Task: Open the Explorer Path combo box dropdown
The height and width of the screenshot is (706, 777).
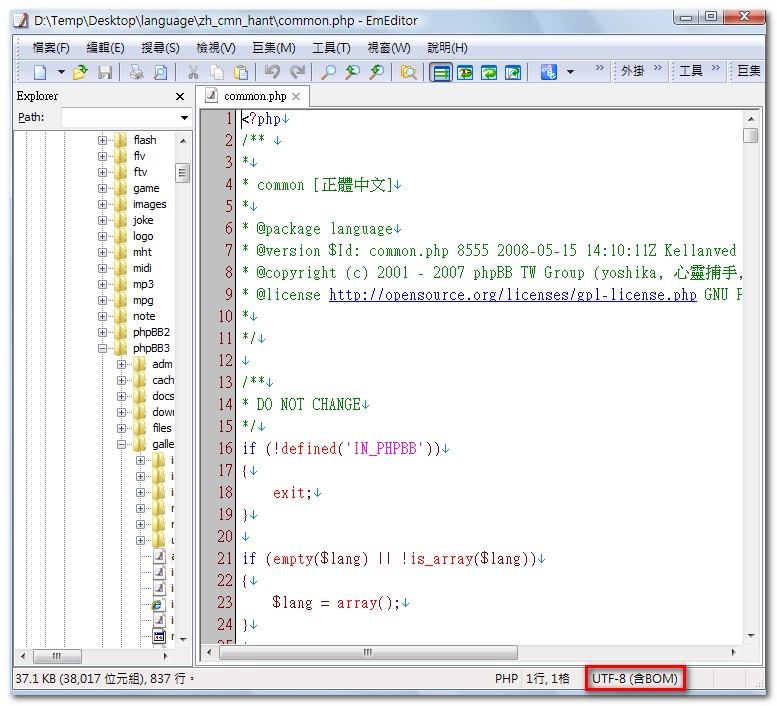Action: (x=184, y=117)
